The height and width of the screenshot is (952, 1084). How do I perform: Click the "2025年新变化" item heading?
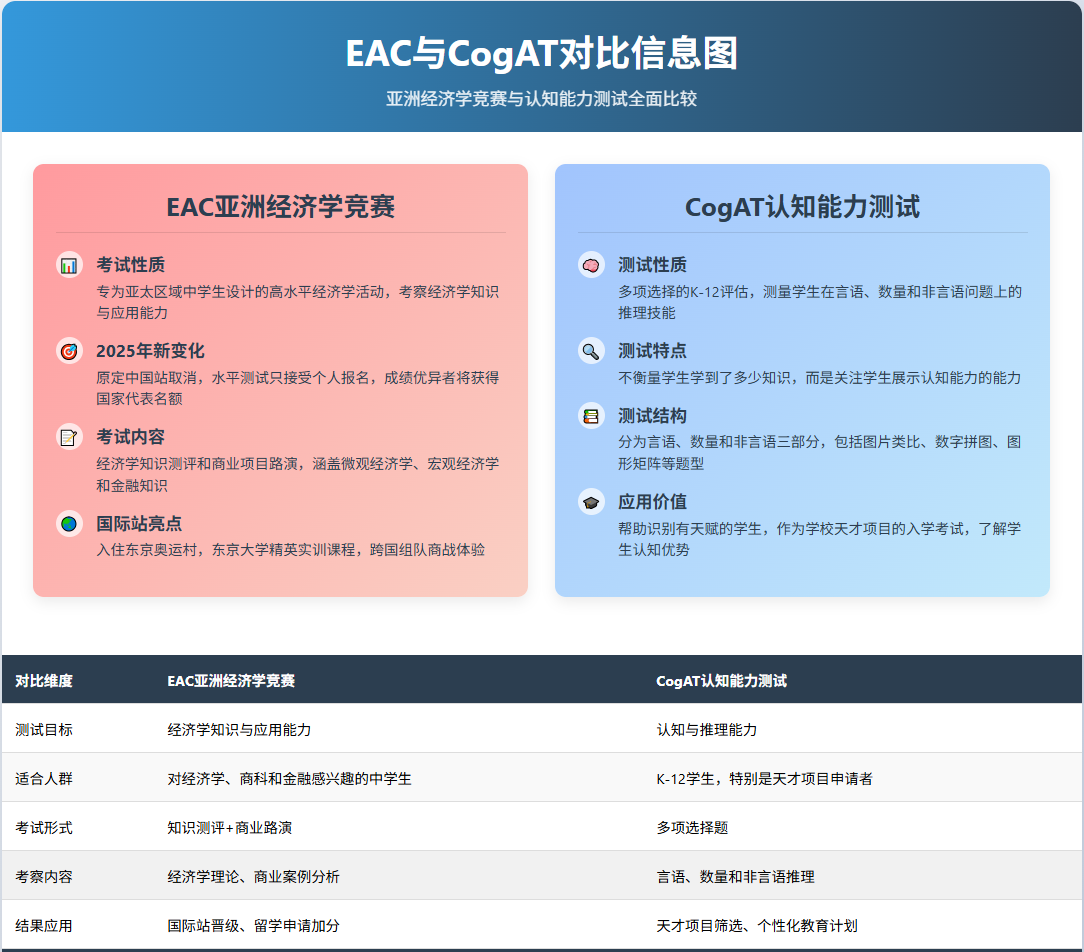pyautogui.click(x=151, y=351)
